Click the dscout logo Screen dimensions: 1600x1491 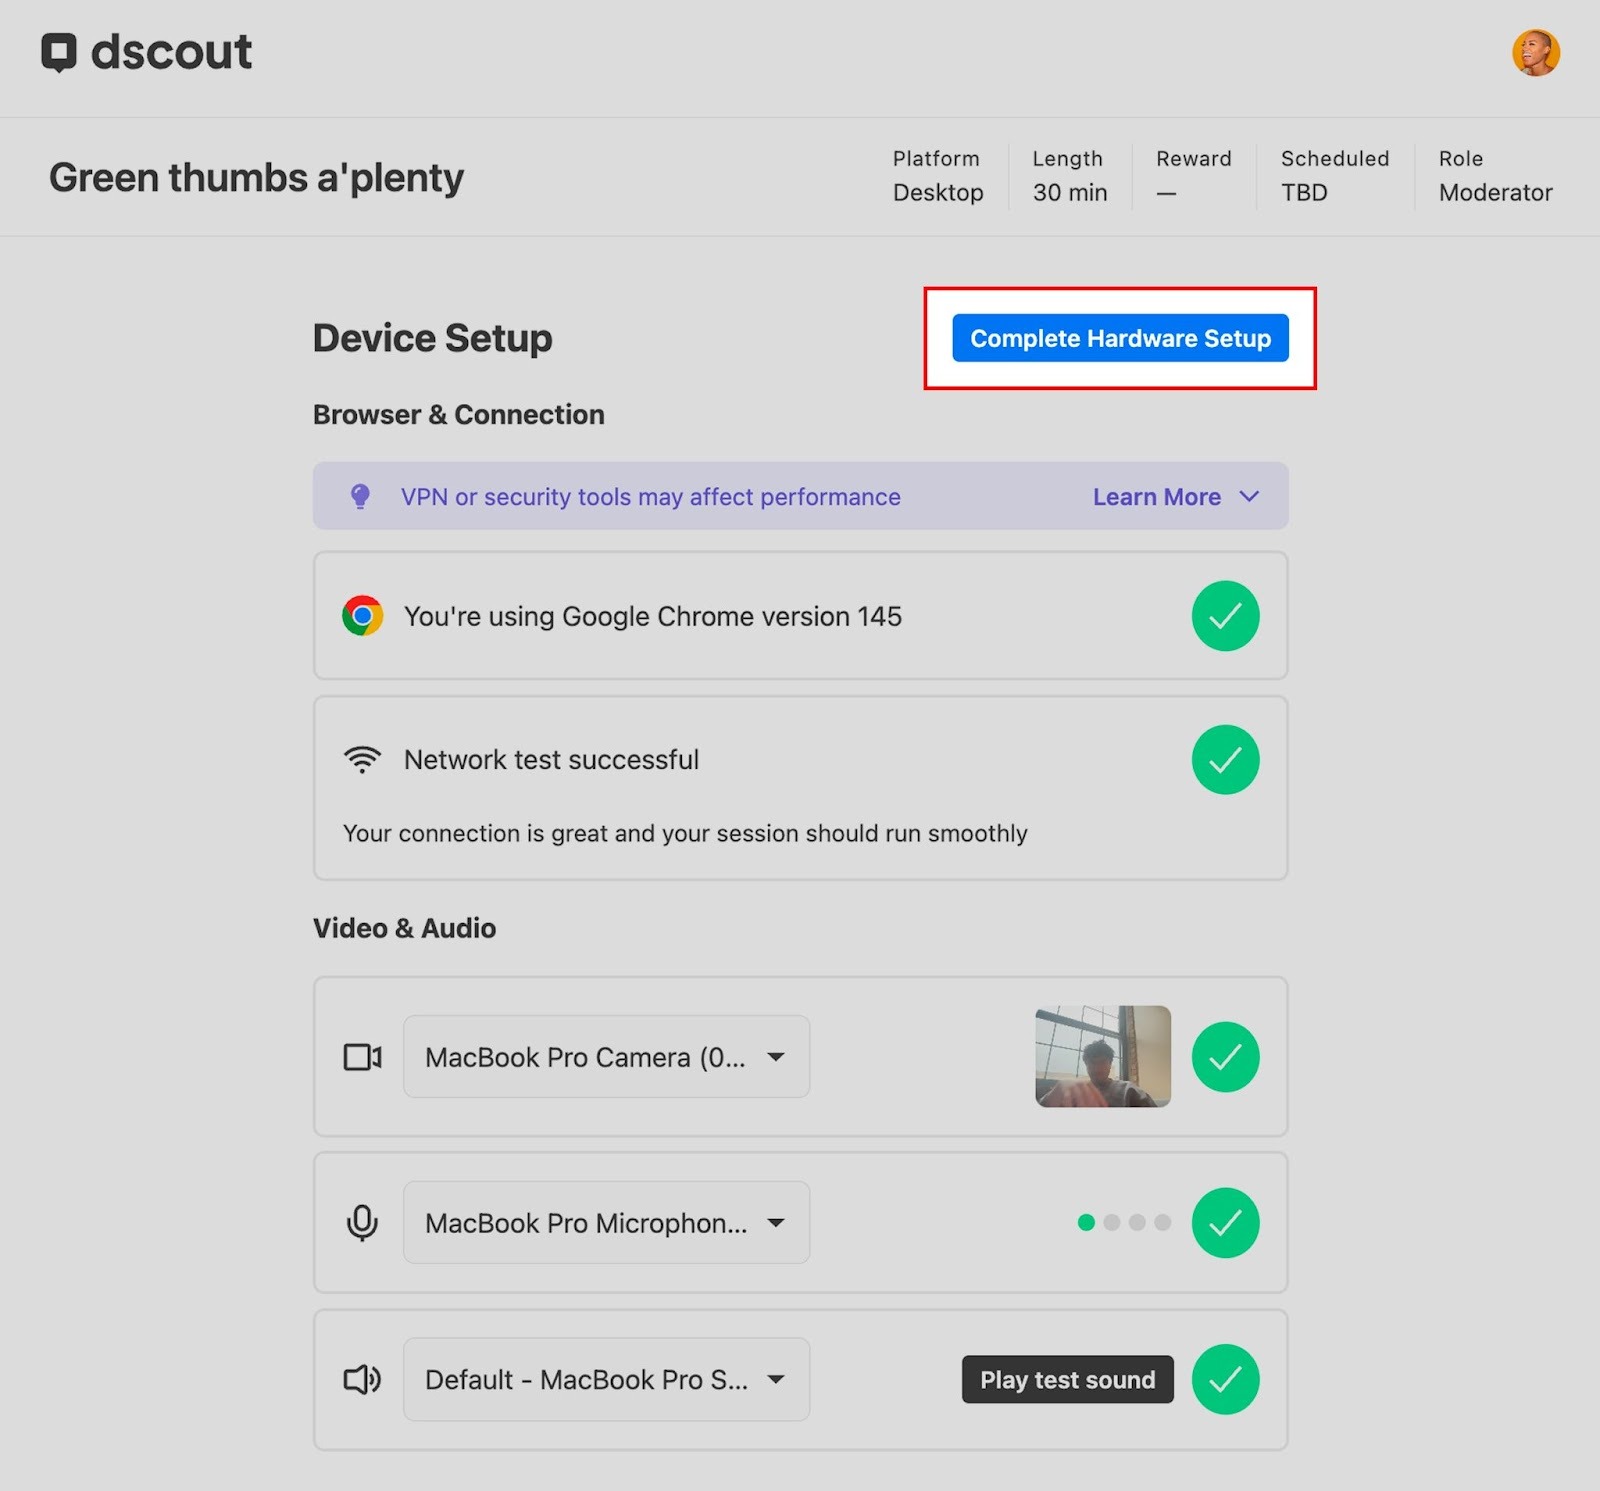click(146, 52)
